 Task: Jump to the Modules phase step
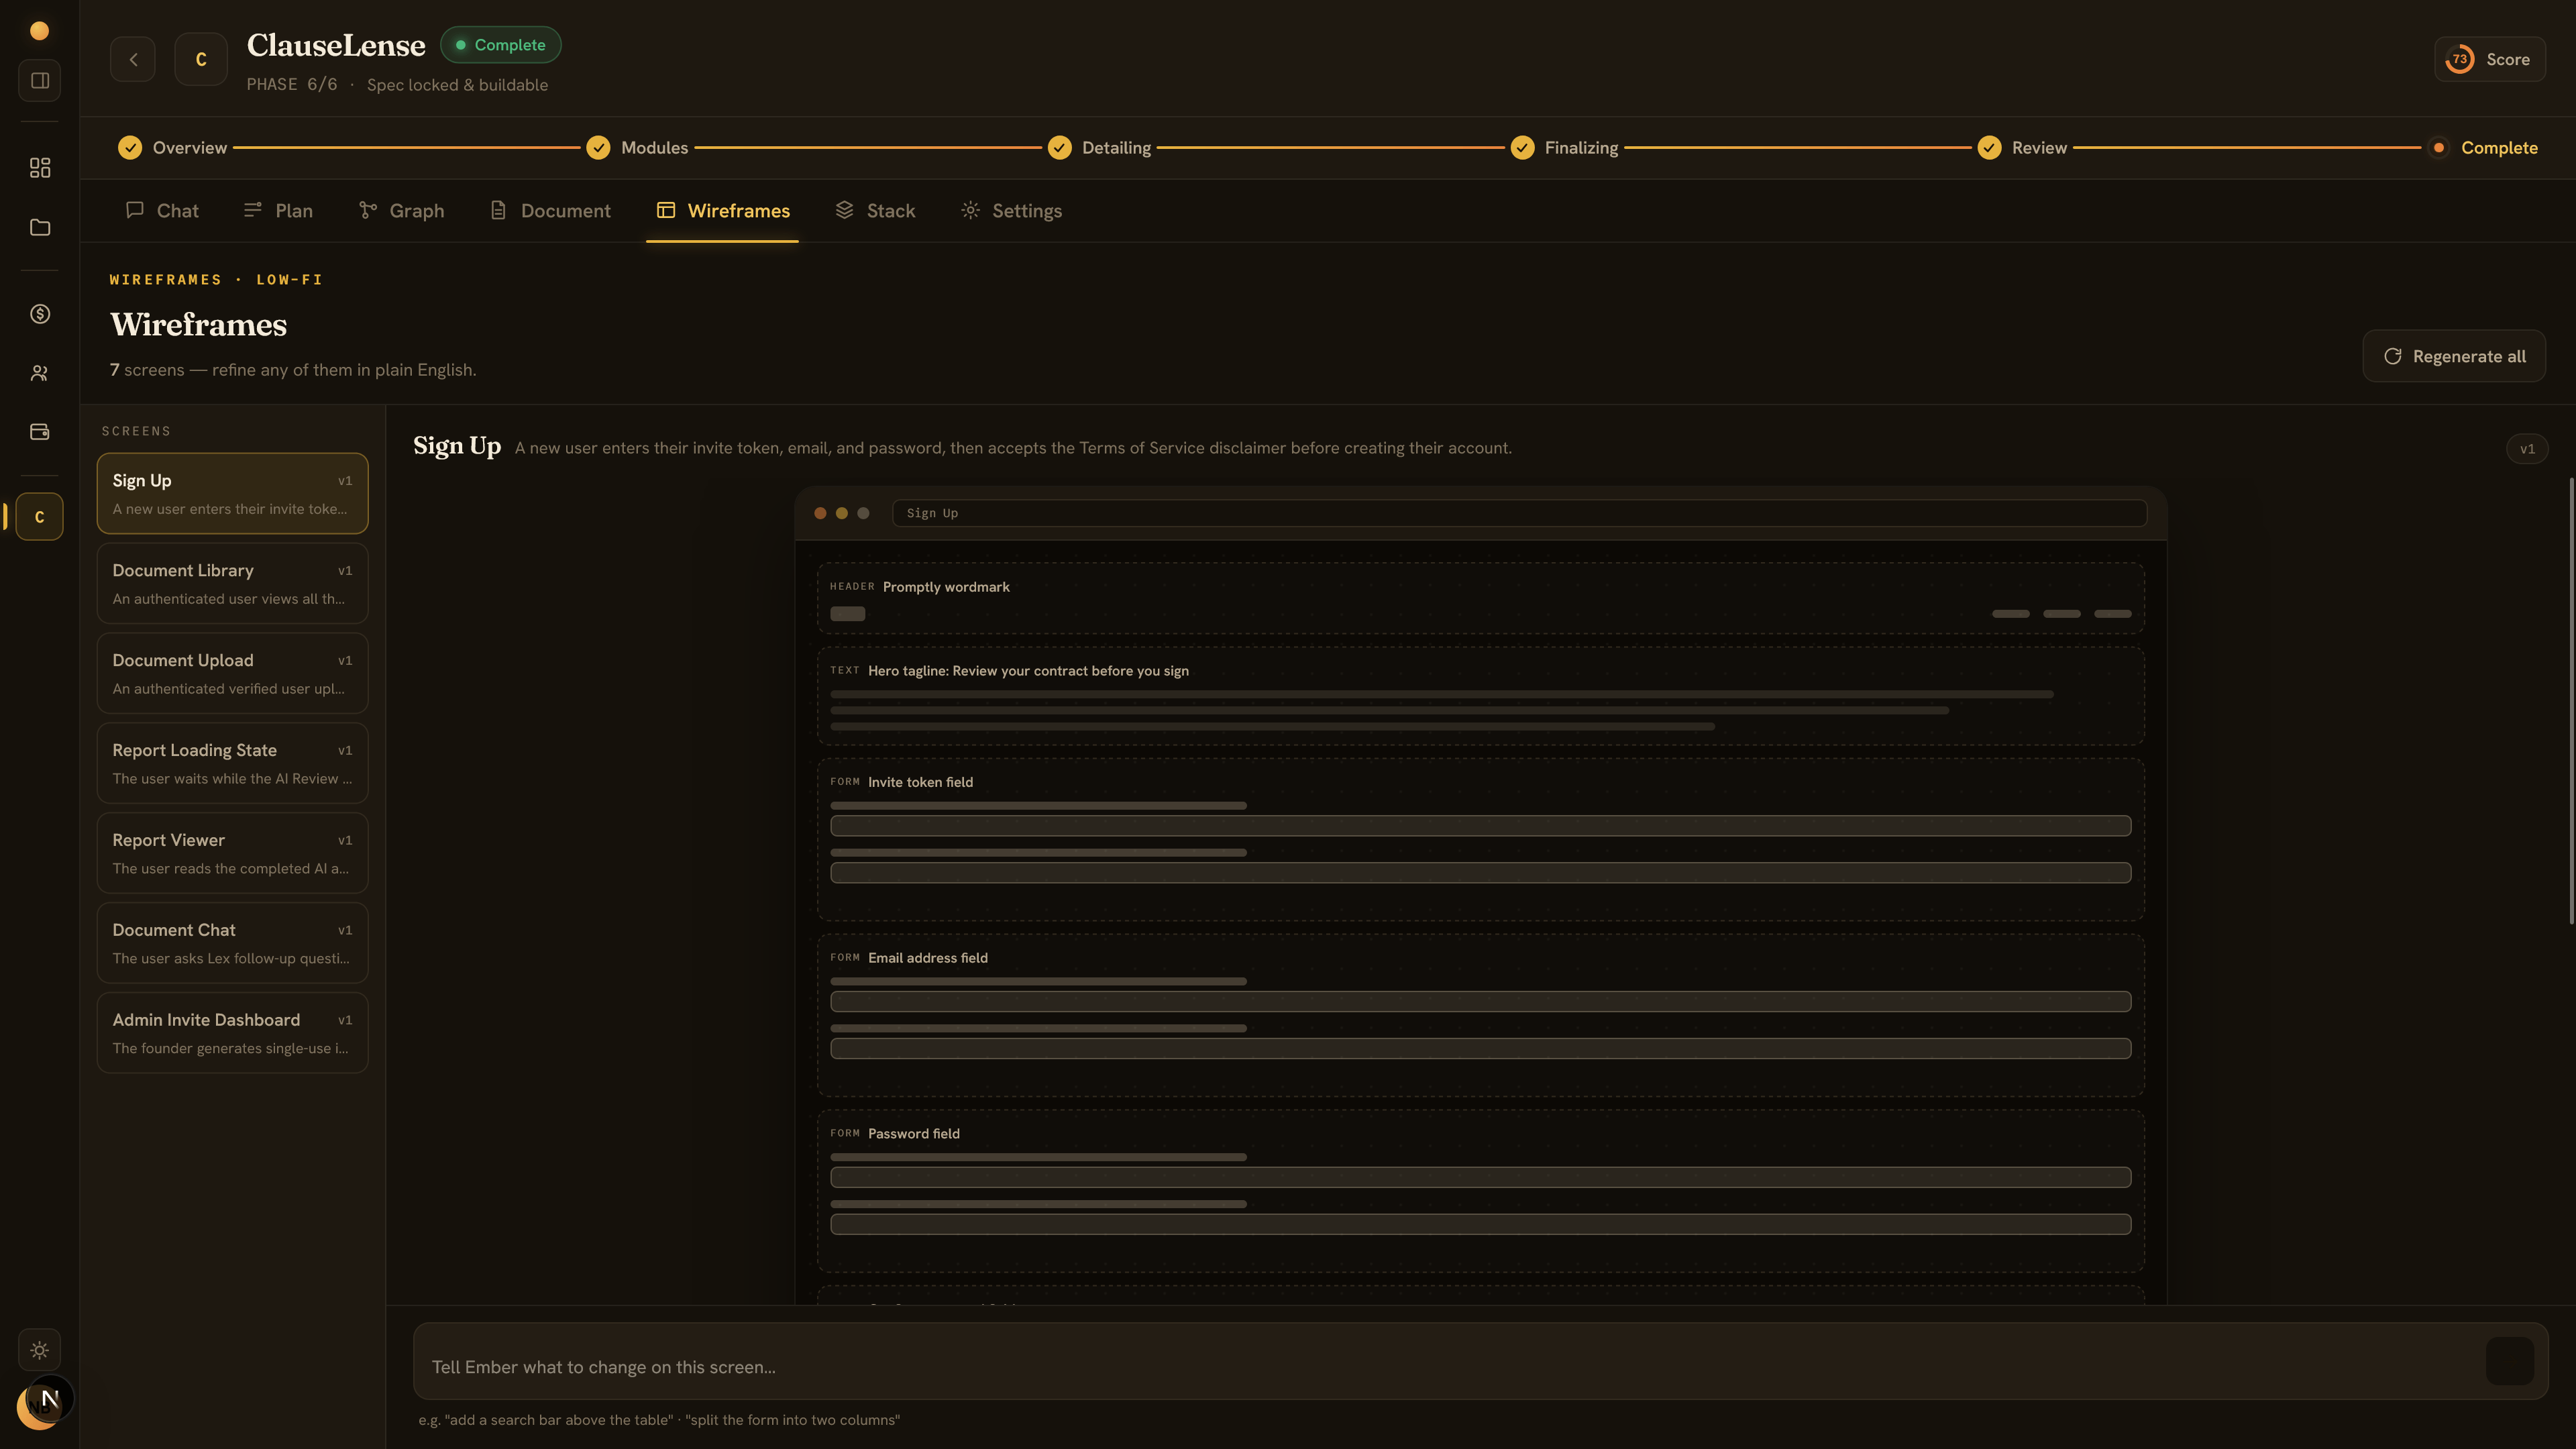click(x=637, y=148)
